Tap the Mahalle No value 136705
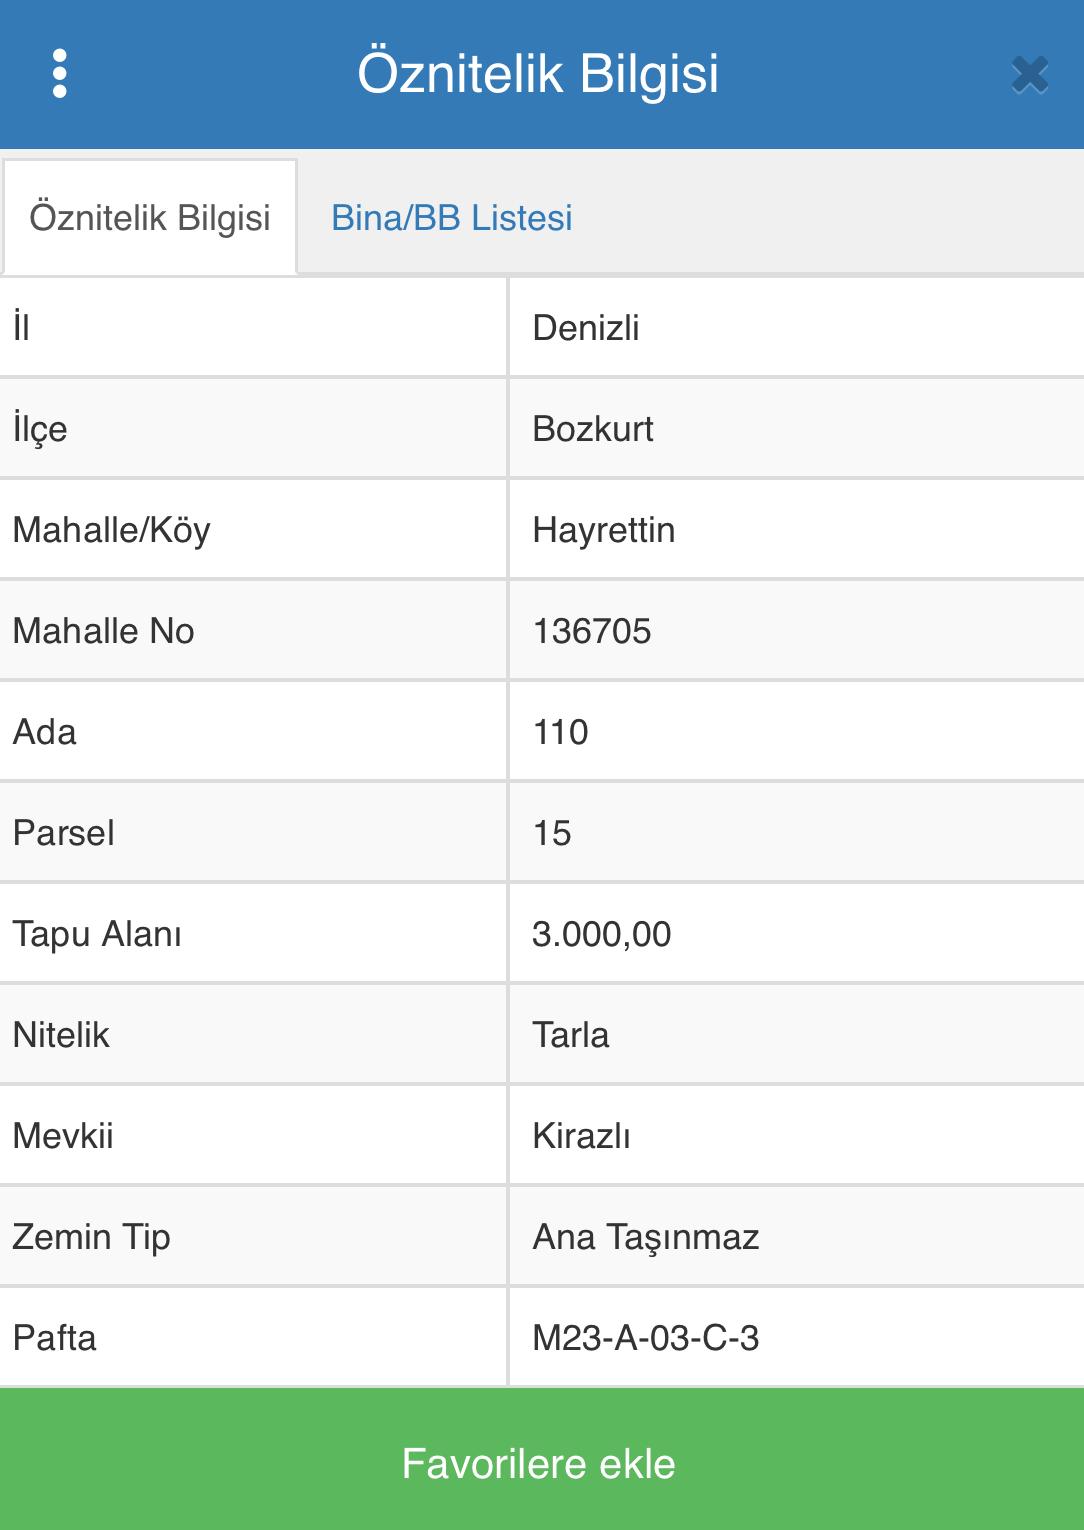This screenshot has width=1084, height=1530. [x=592, y=631]
